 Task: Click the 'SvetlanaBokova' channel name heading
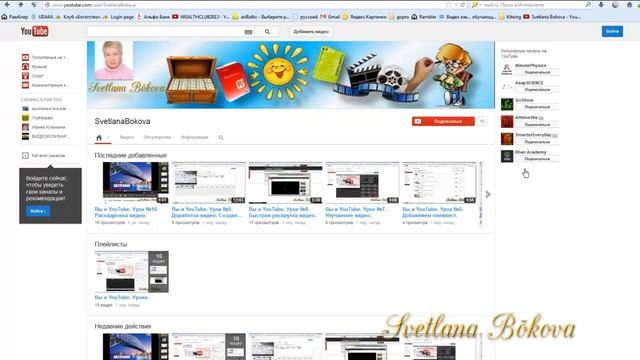122,121
